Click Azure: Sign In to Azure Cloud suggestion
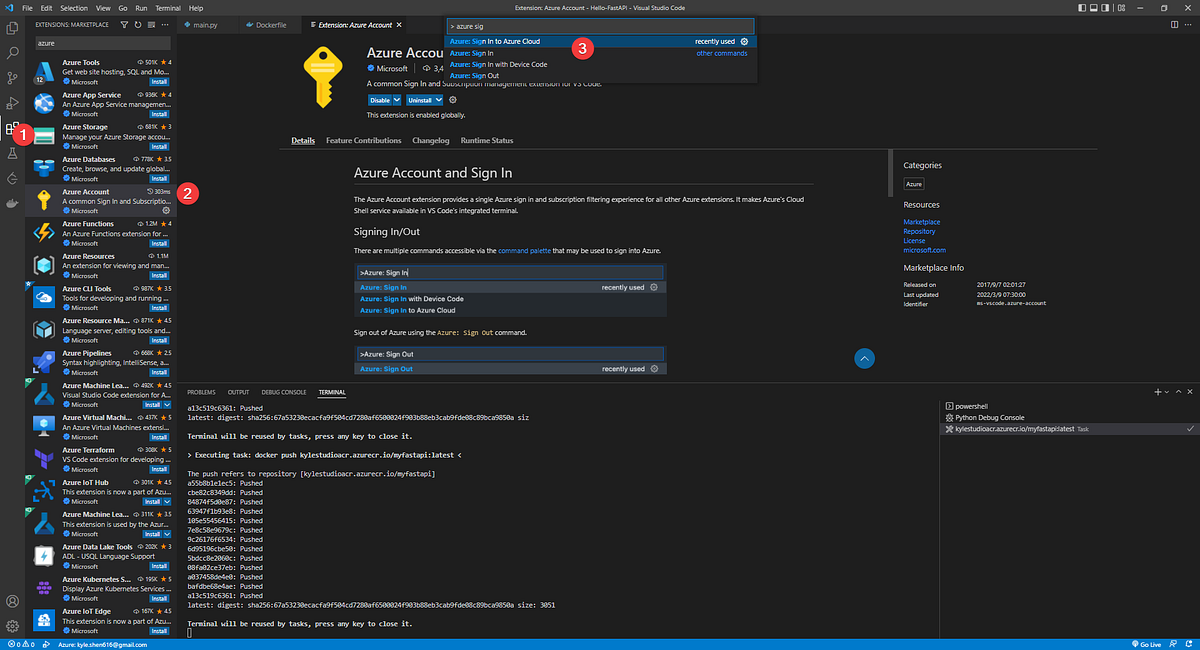1200x650 pixels. [520, 41]
